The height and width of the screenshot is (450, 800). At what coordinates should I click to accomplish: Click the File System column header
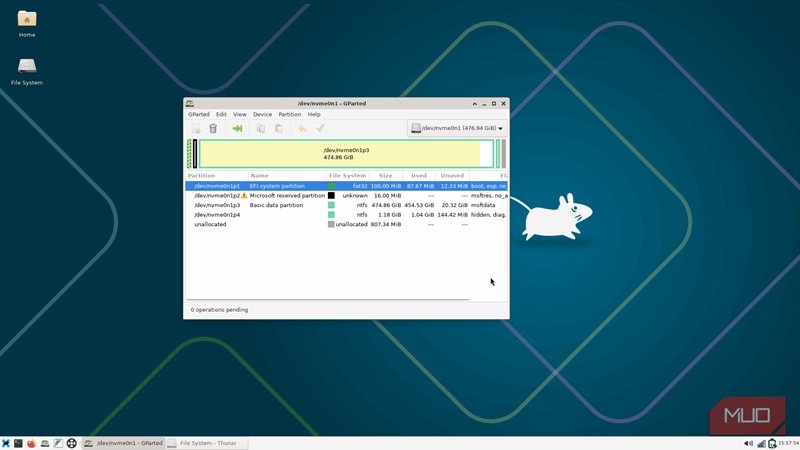pos(347,175)
